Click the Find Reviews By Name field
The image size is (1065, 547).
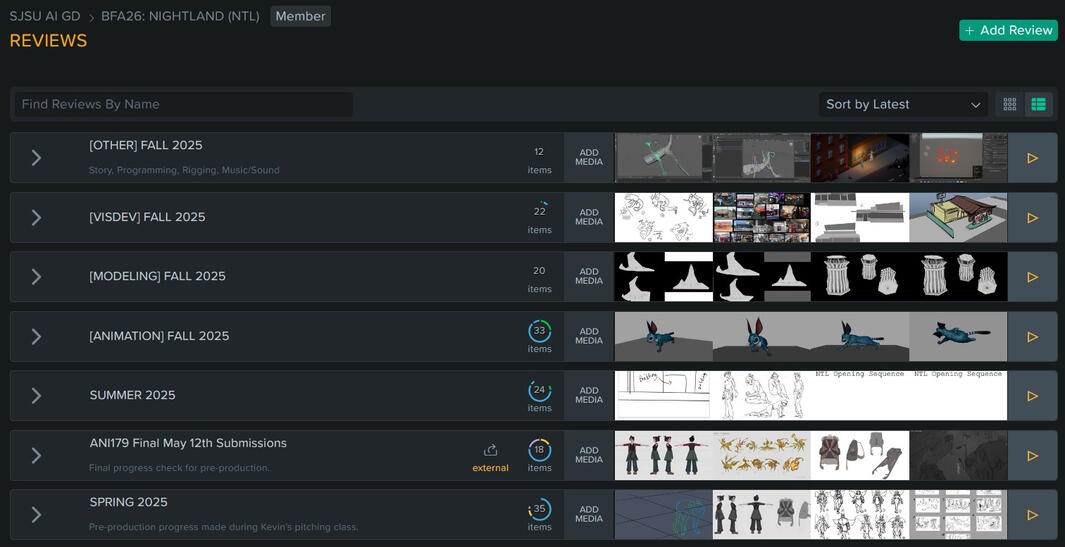coord(183,104)
